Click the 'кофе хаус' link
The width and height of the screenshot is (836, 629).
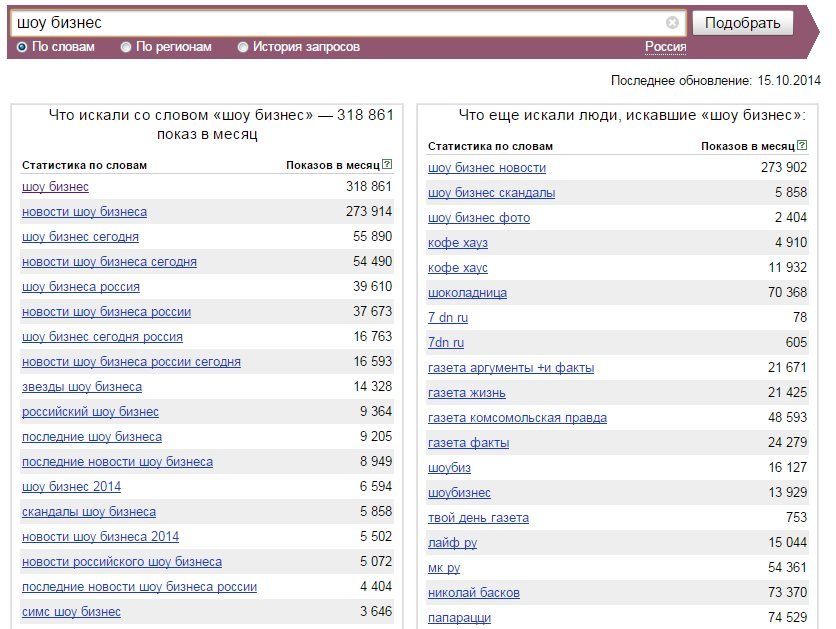pos(458,268)
